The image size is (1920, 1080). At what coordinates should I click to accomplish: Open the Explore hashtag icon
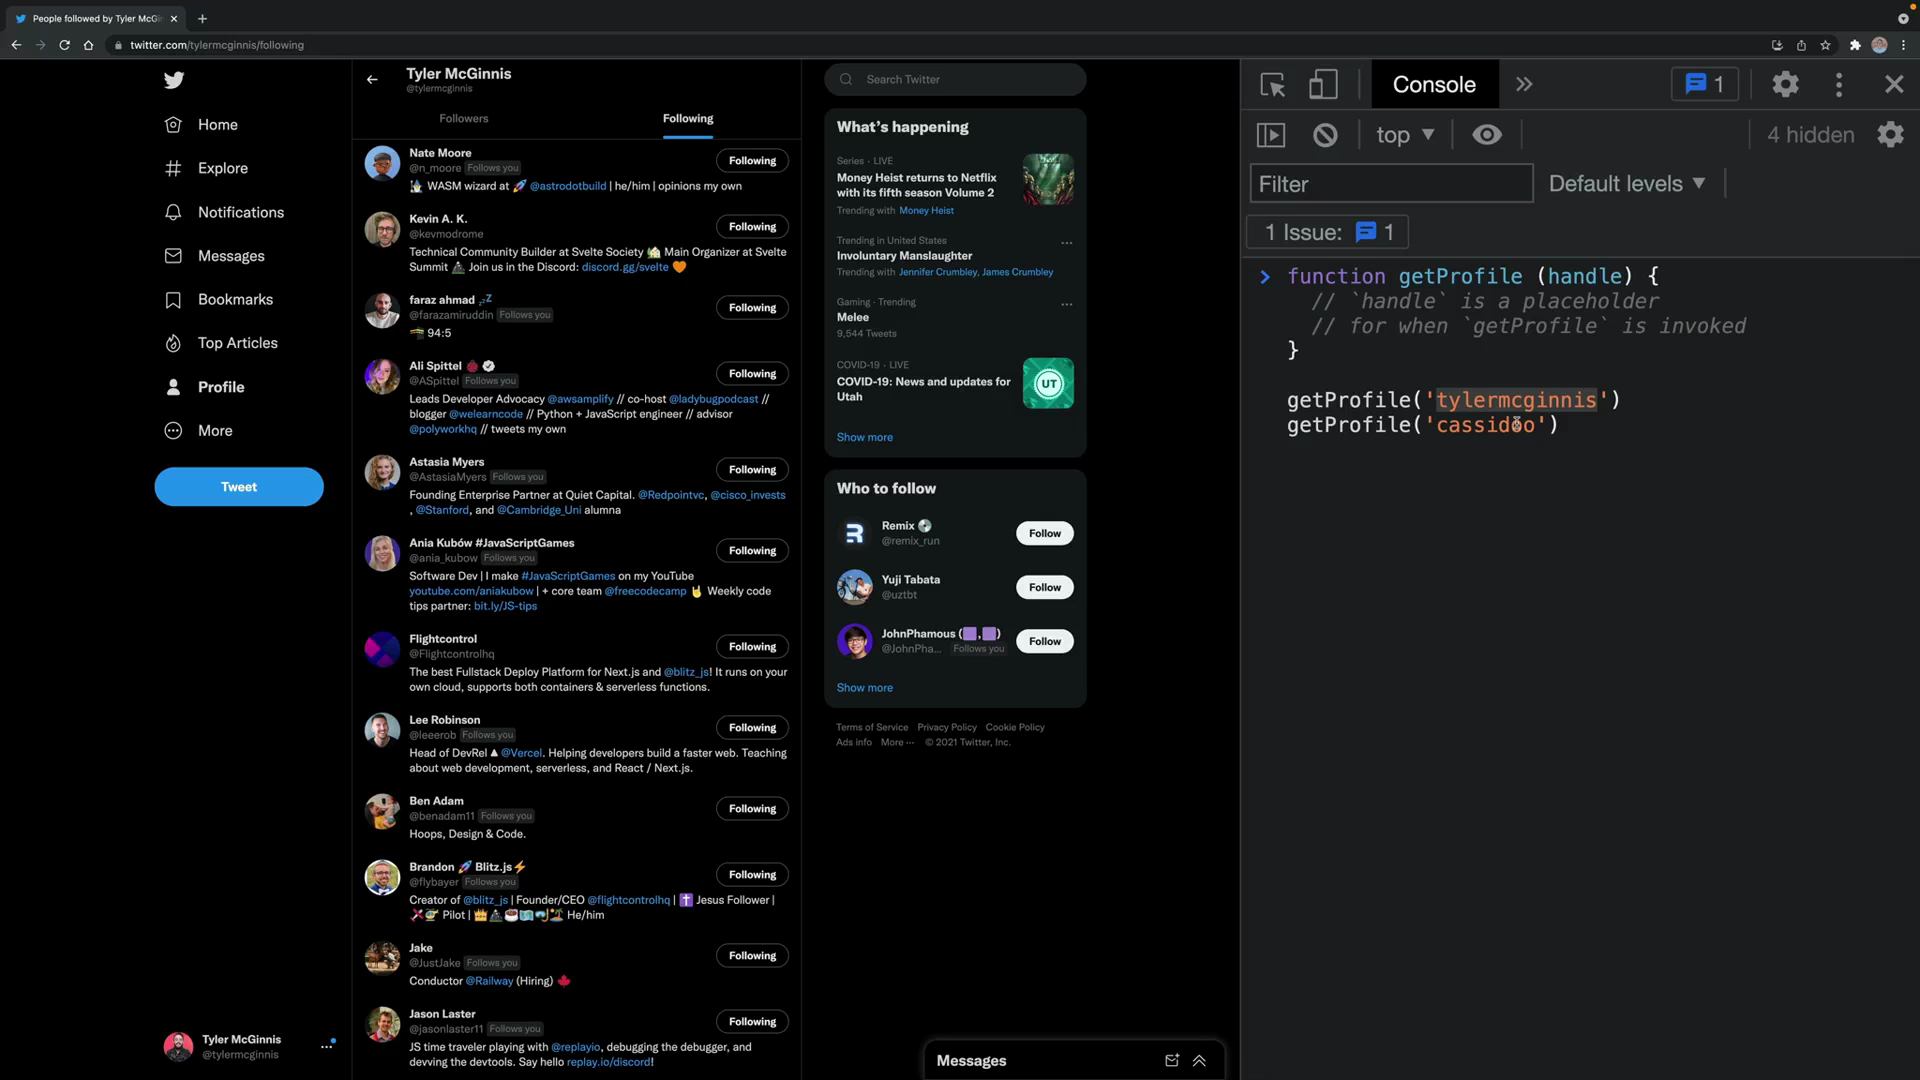(173, 168)
